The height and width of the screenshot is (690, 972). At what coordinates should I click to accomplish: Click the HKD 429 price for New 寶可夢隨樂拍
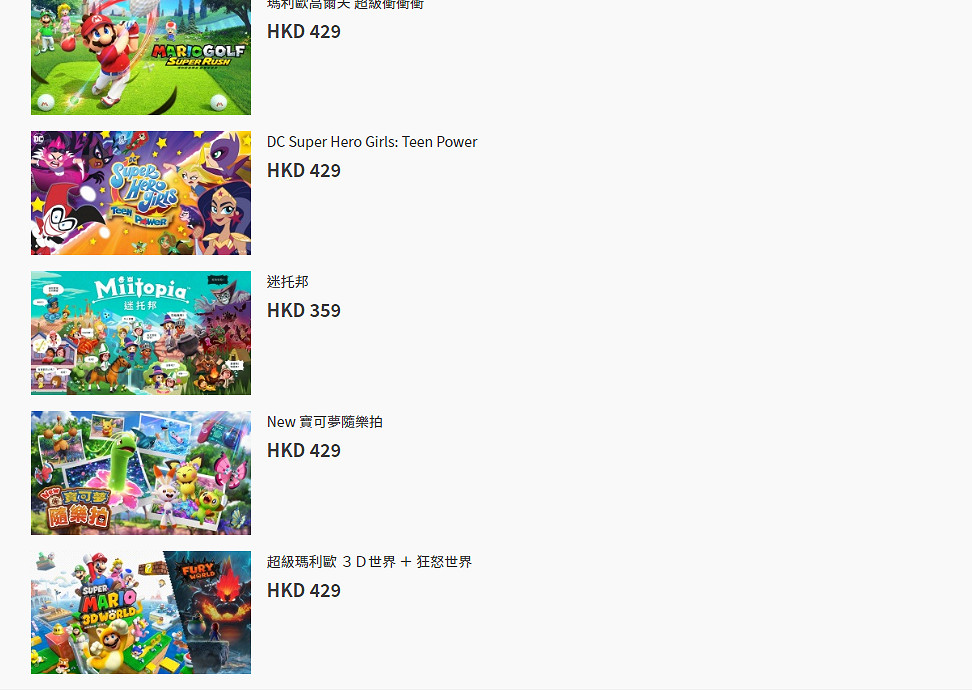pos(304,451)
